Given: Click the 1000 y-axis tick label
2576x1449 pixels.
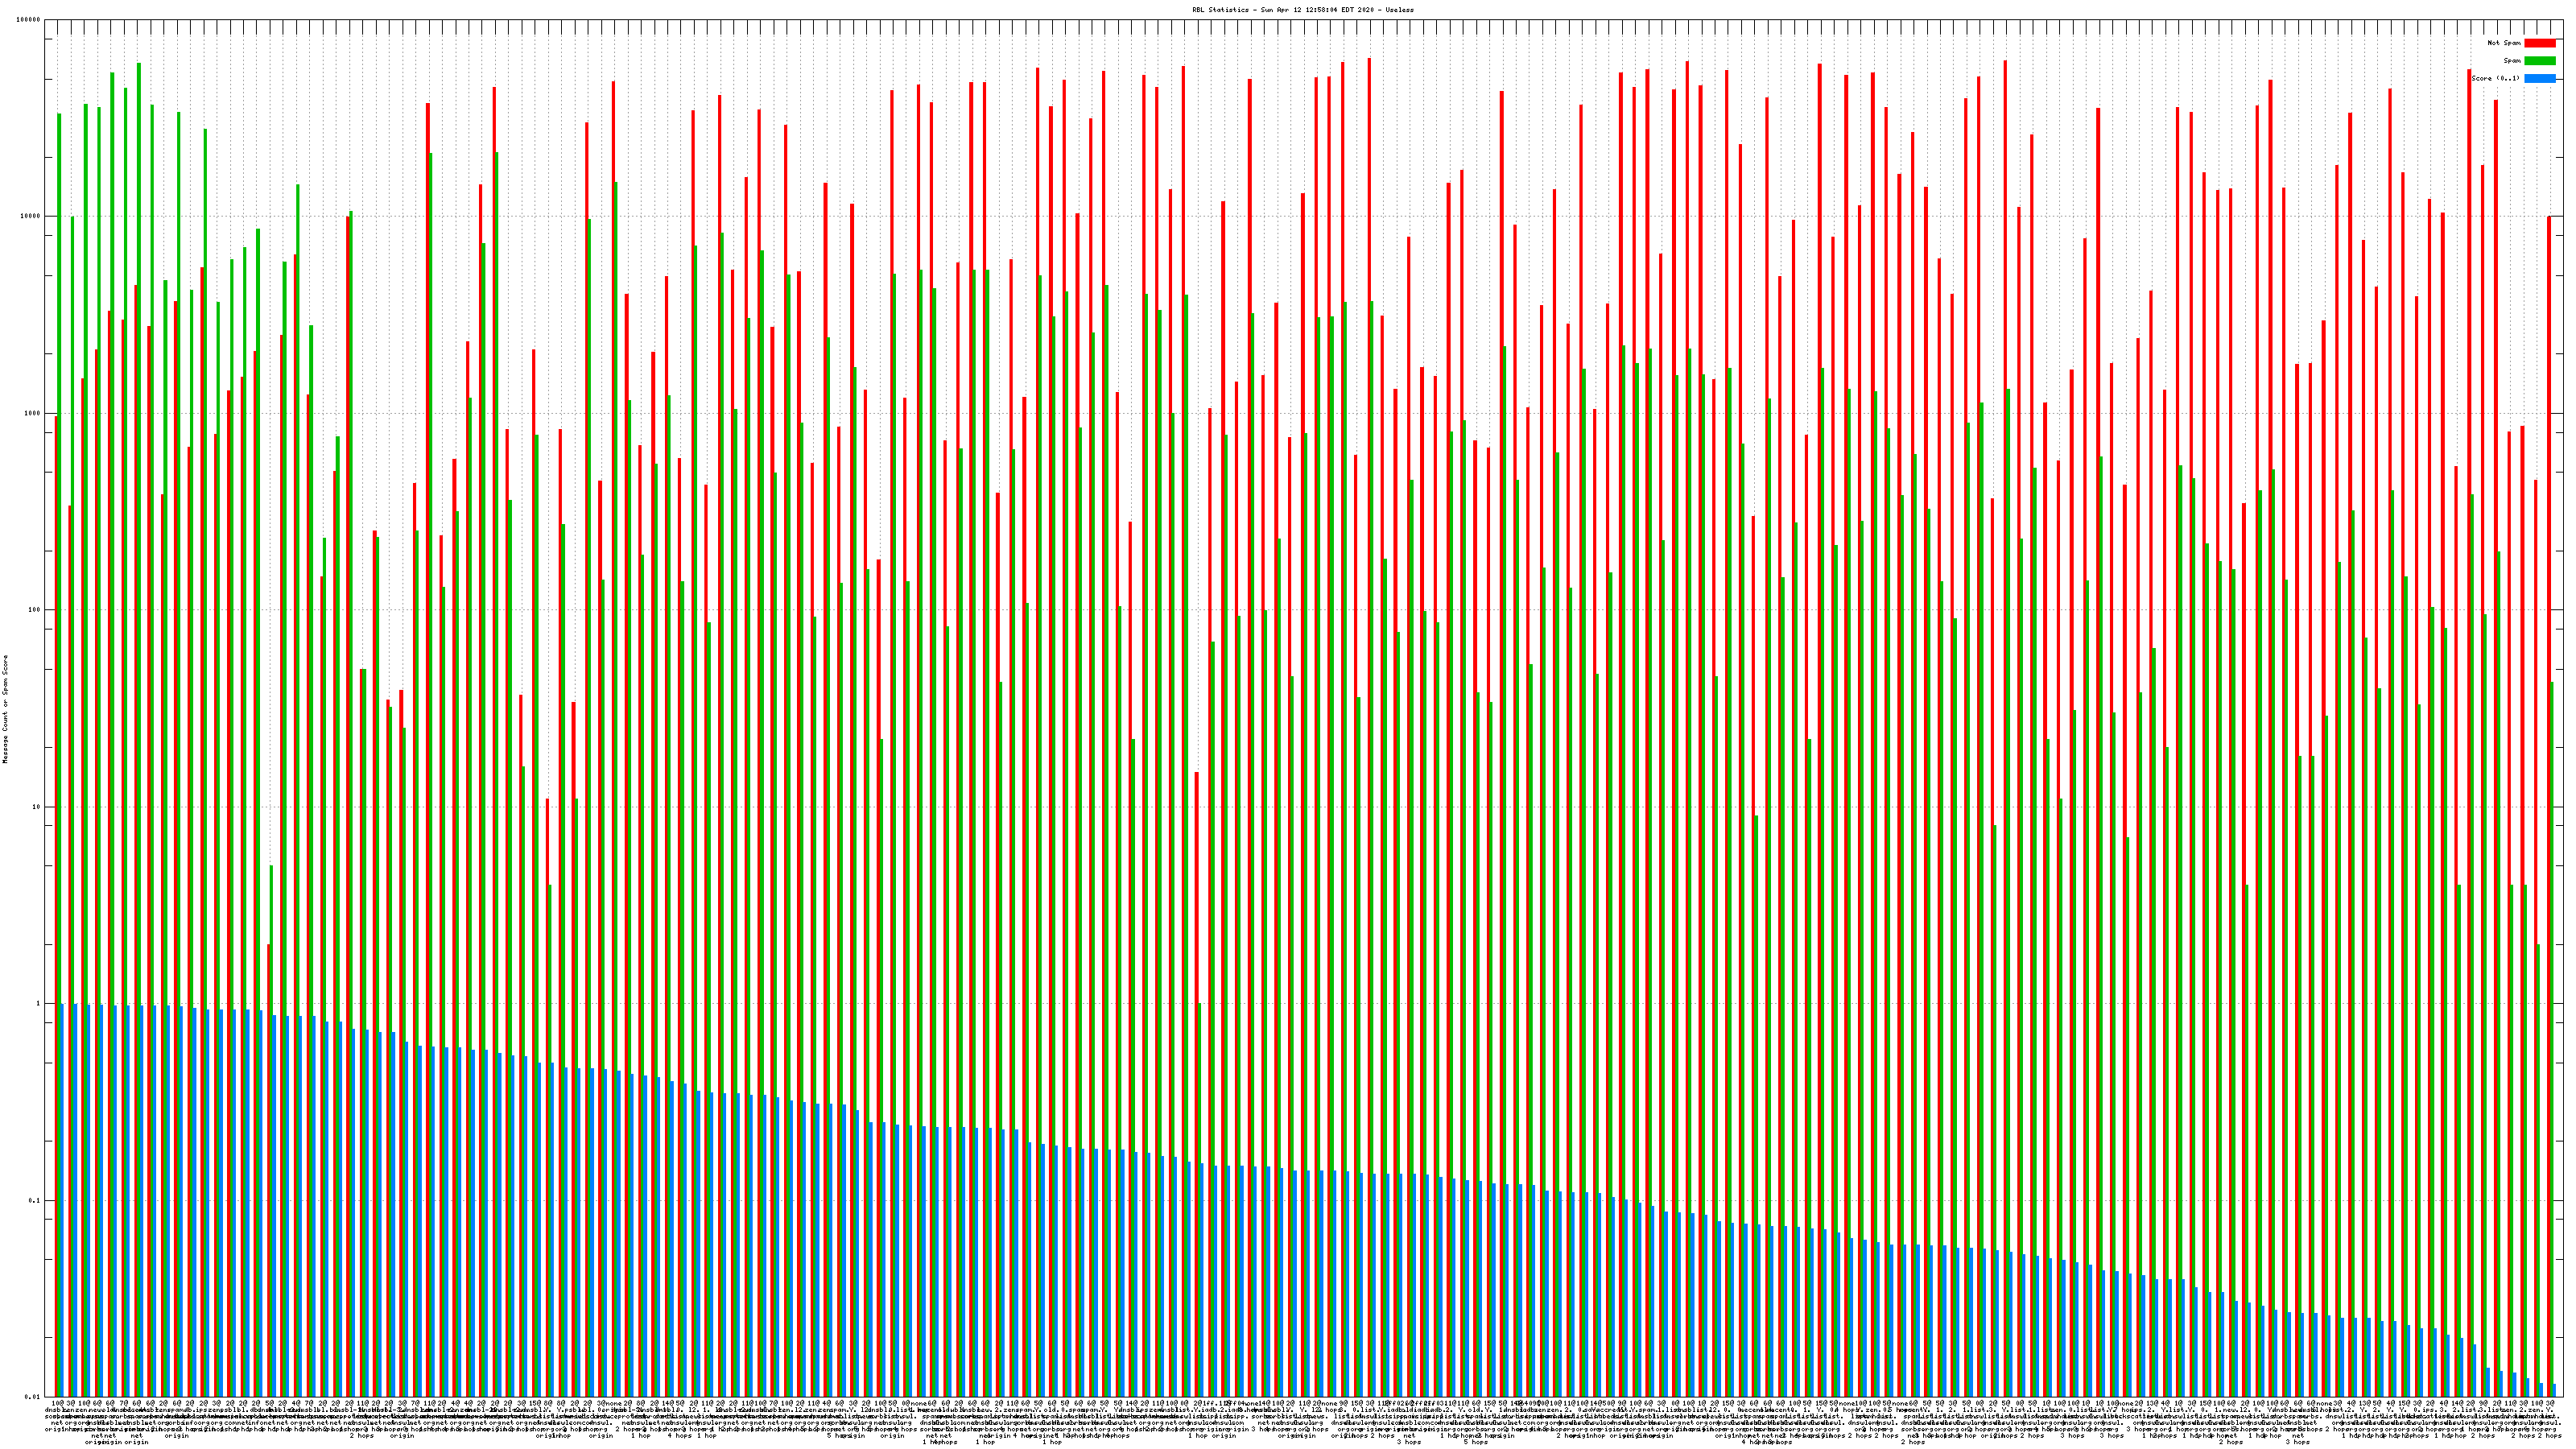Looking at the screenshot, I should [31, 413].
